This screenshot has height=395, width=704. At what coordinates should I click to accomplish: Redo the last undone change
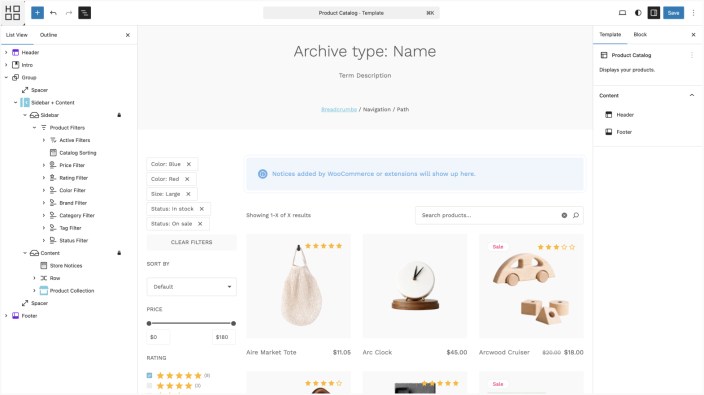click(x=69, y=13)
